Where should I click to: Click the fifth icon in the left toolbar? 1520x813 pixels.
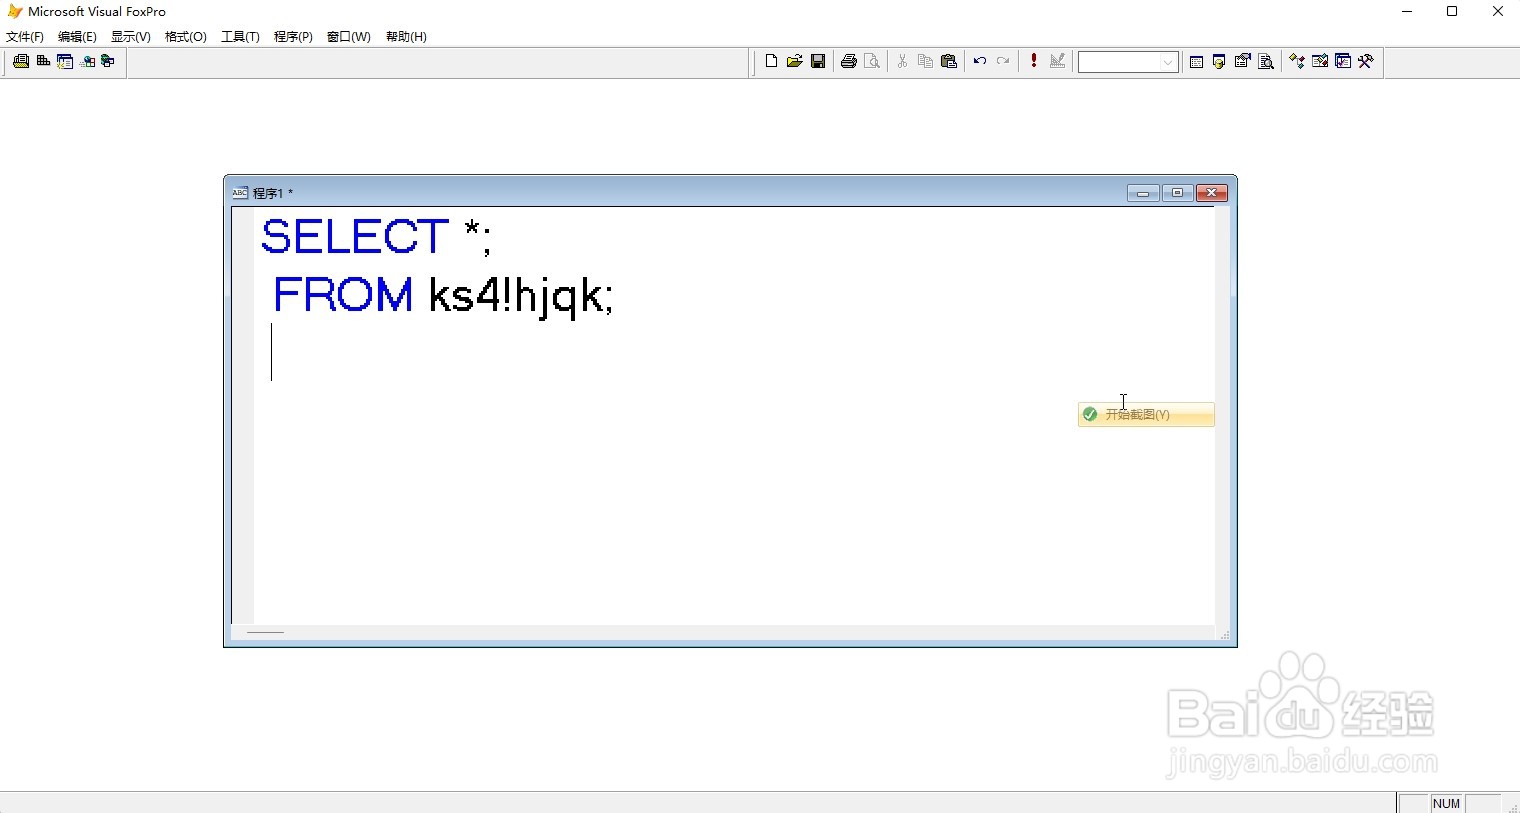click(108, 62)
